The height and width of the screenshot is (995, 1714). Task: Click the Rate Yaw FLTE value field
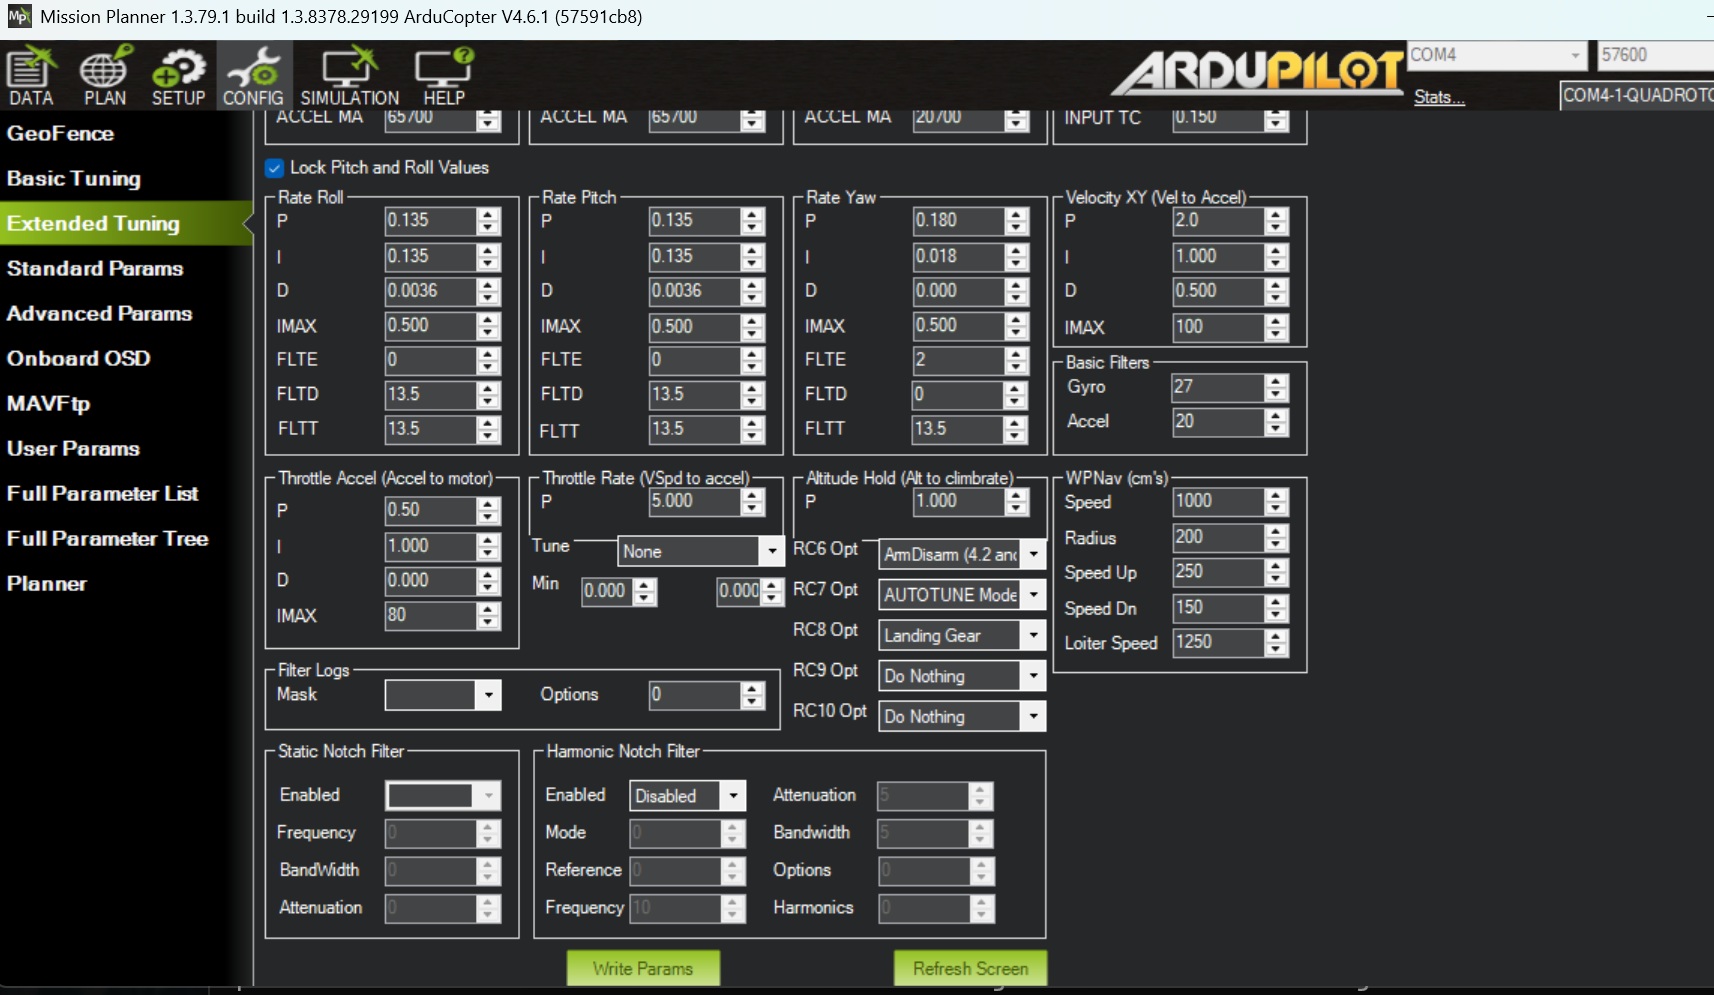(x=959, y=360)
